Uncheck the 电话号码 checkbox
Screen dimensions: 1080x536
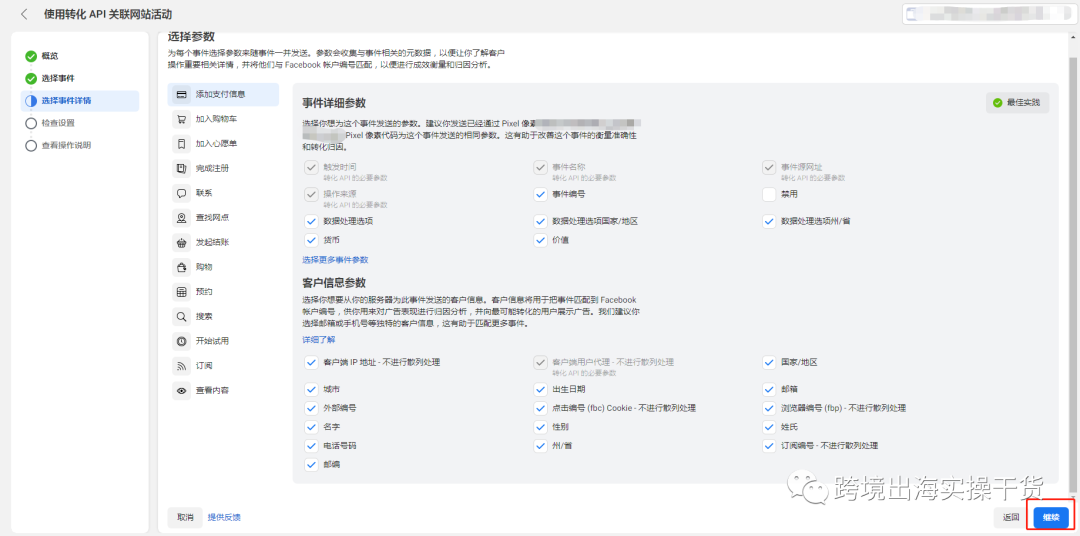(310, 446)
